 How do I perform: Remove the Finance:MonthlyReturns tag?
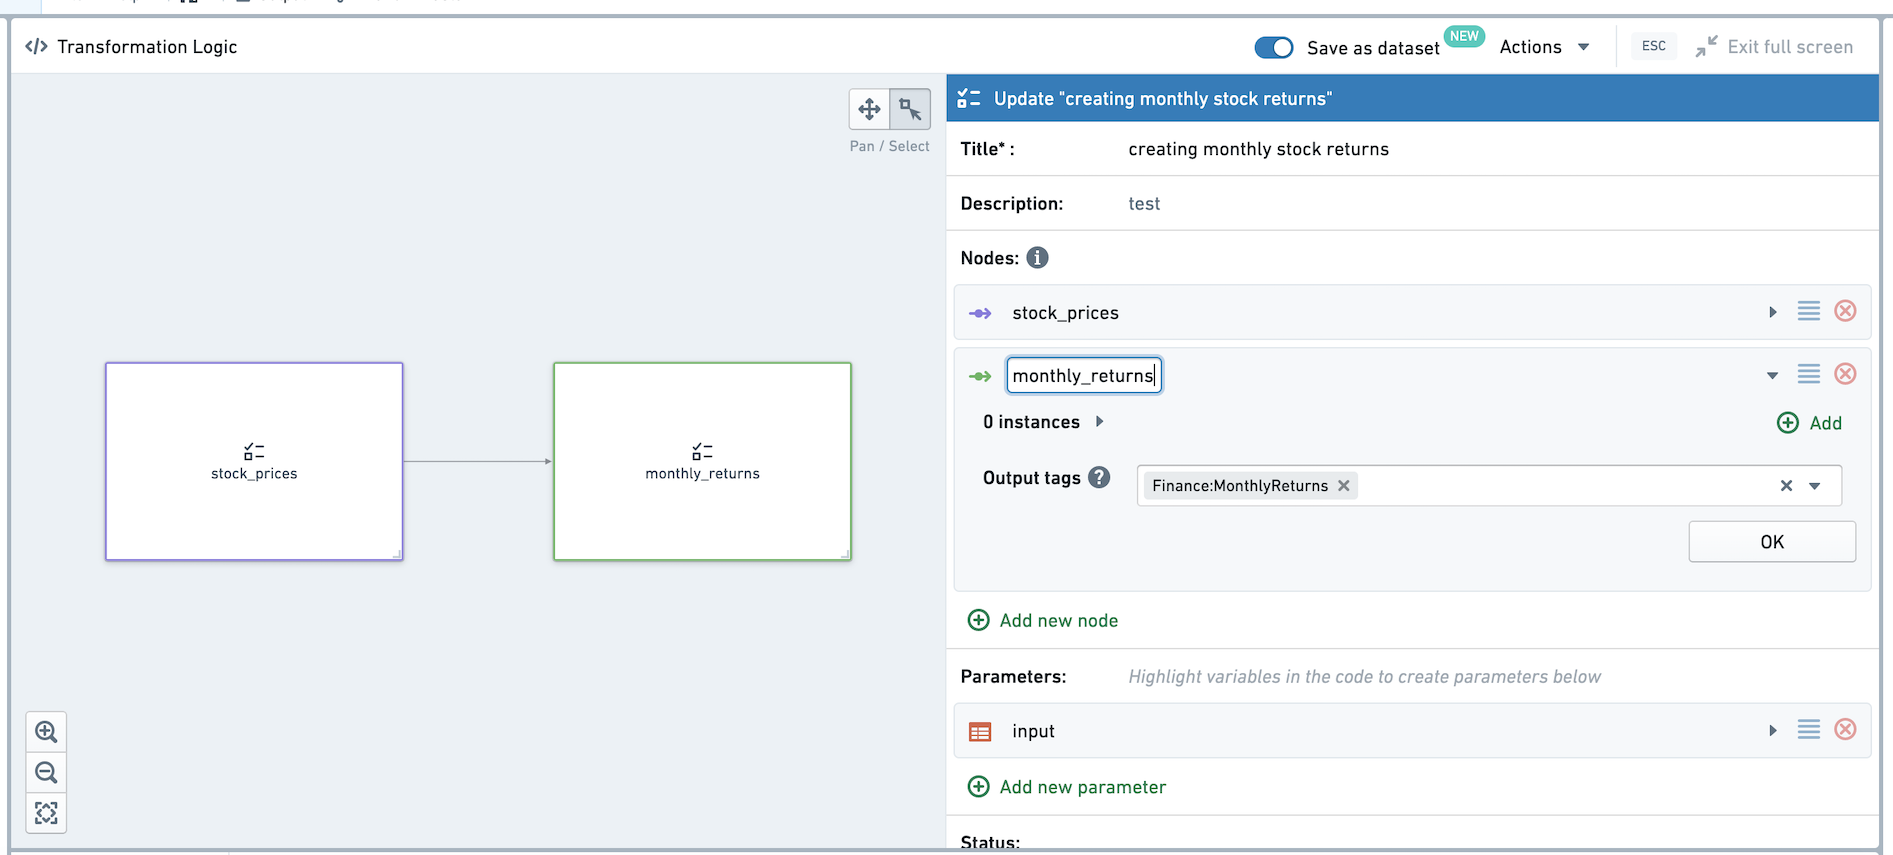[x=1344, y=486]
